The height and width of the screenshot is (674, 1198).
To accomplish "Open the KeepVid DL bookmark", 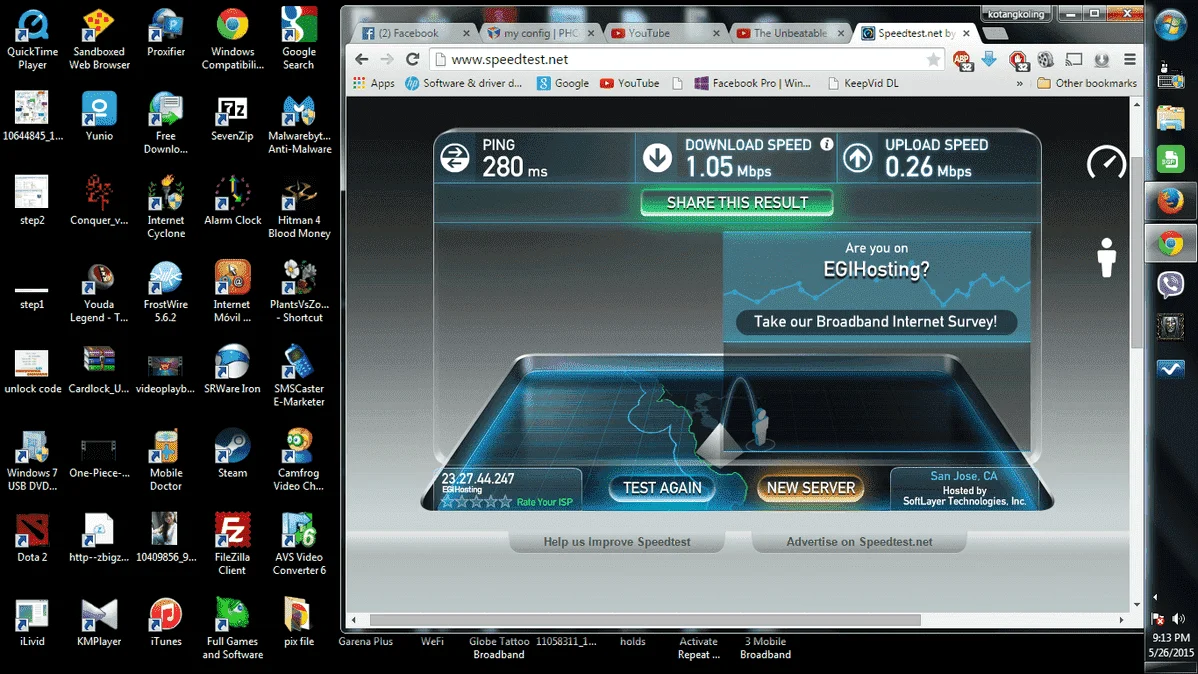I will point(863,83).
